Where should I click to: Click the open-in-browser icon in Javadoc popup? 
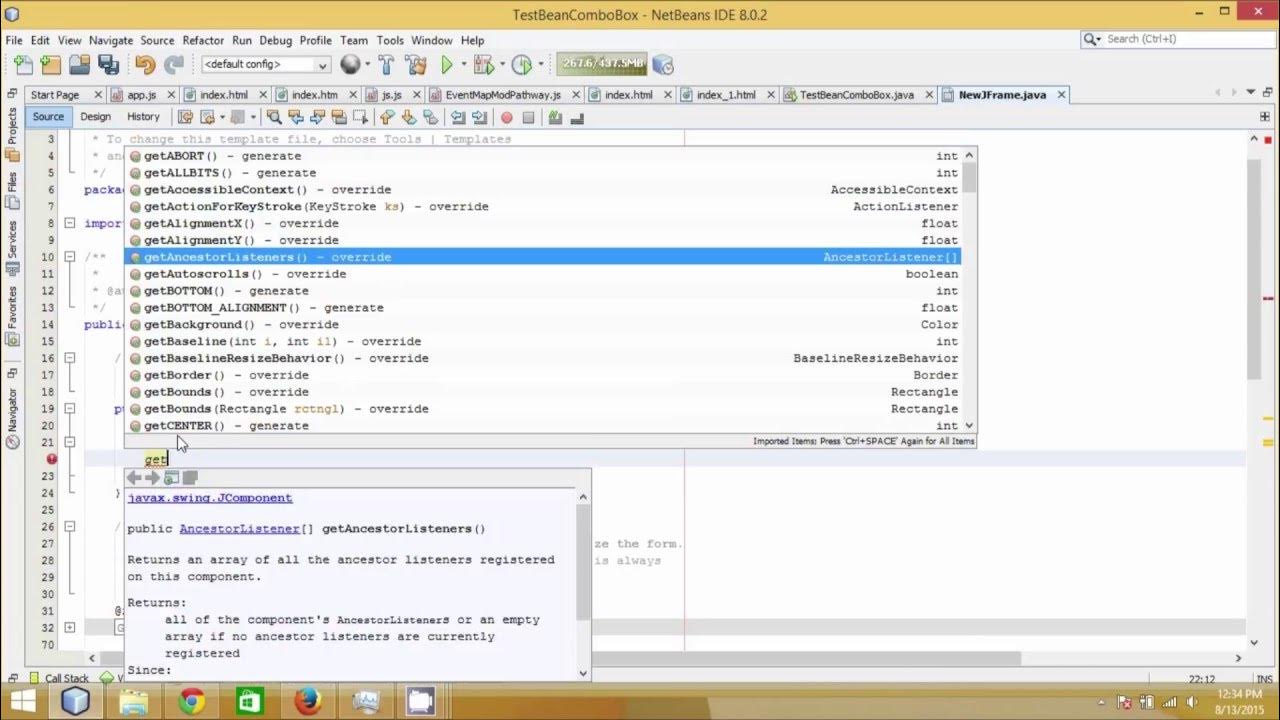pos(171,478)
